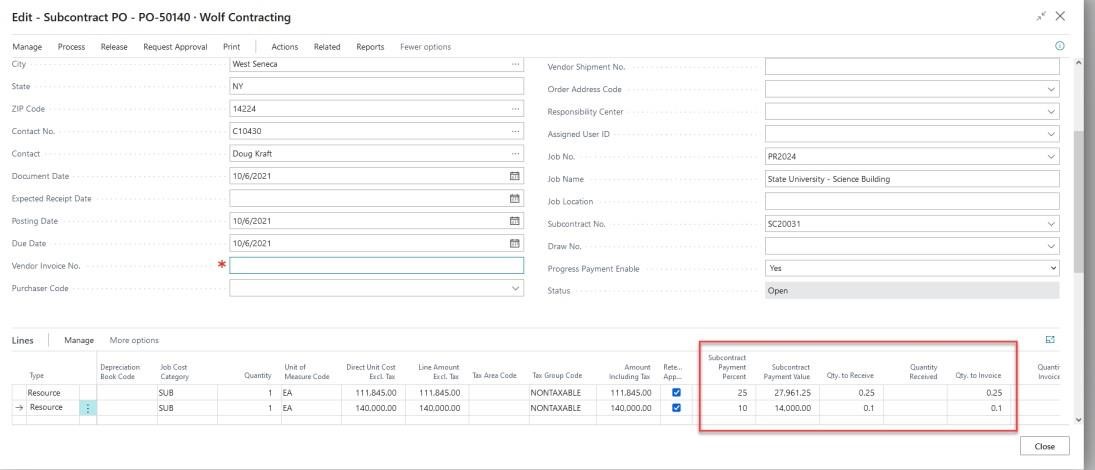Open the Document Date calendar picker

tap(515, 176)
